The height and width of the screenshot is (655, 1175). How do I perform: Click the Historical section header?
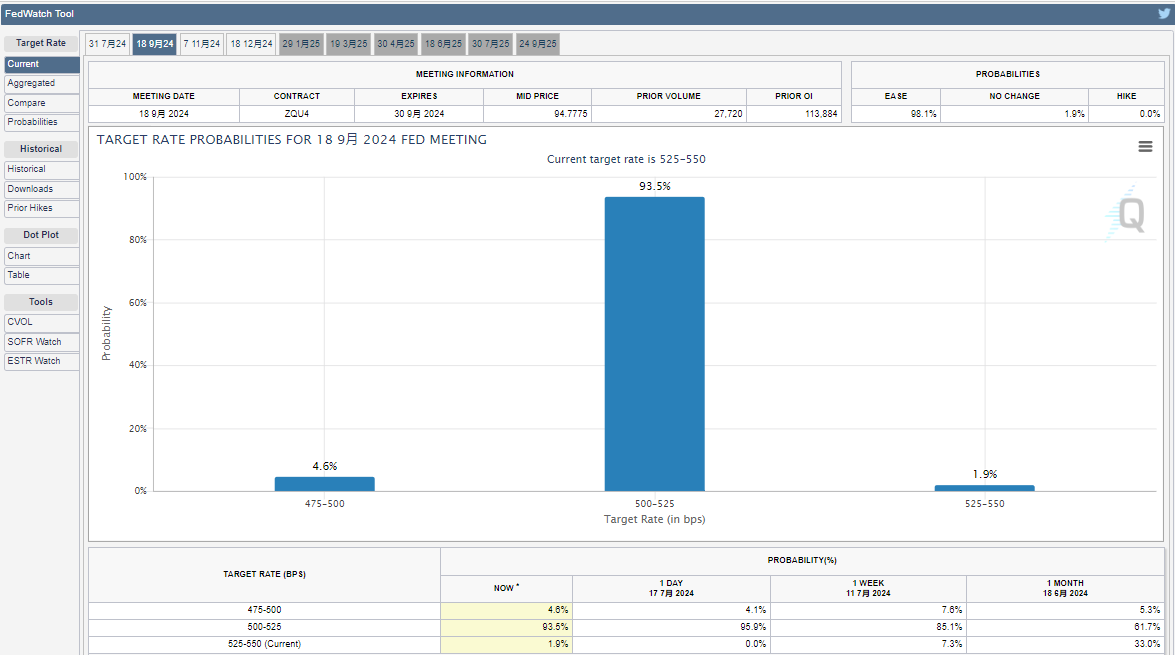[x=41, y=149]
